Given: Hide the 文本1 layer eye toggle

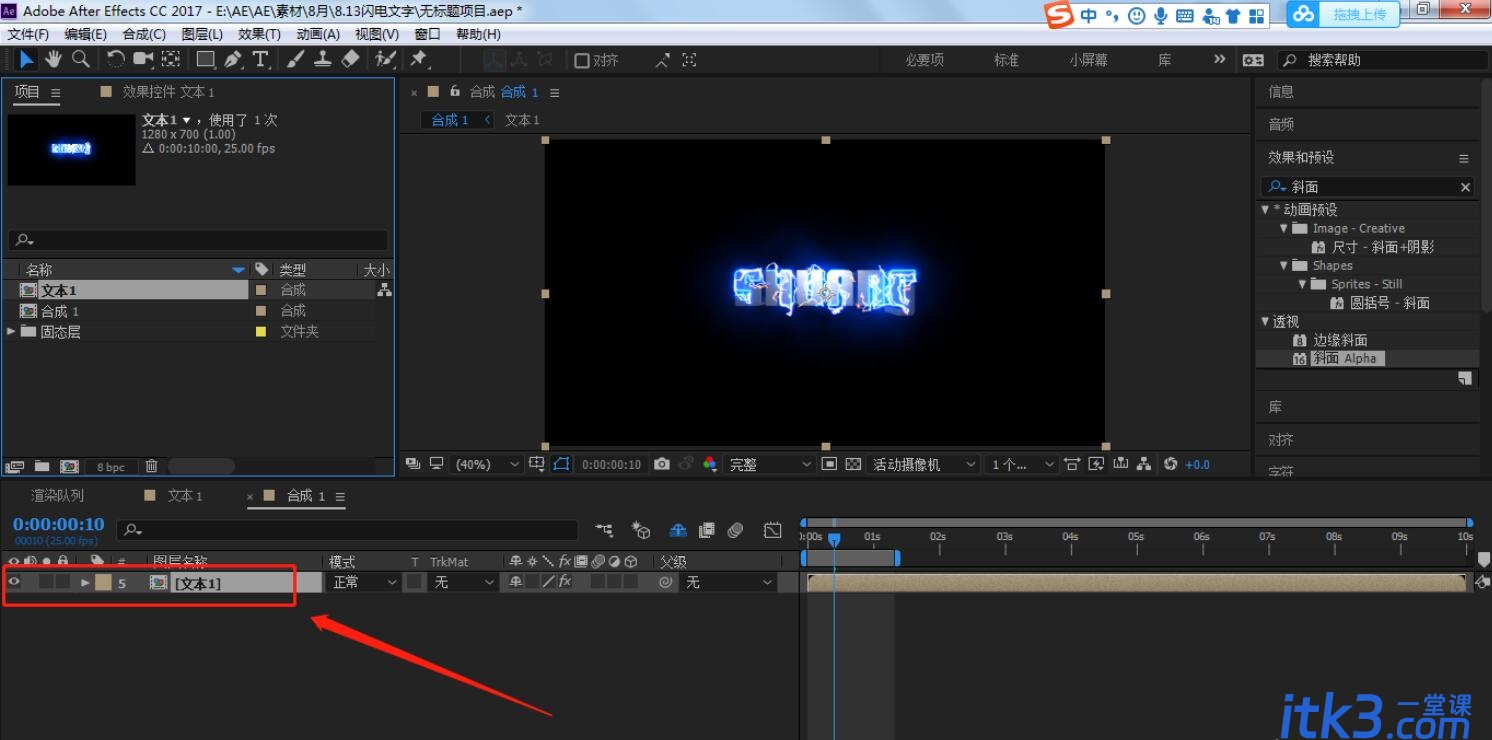Looking at the screenshot, I should pyautogui.click(x=14, y=582).
